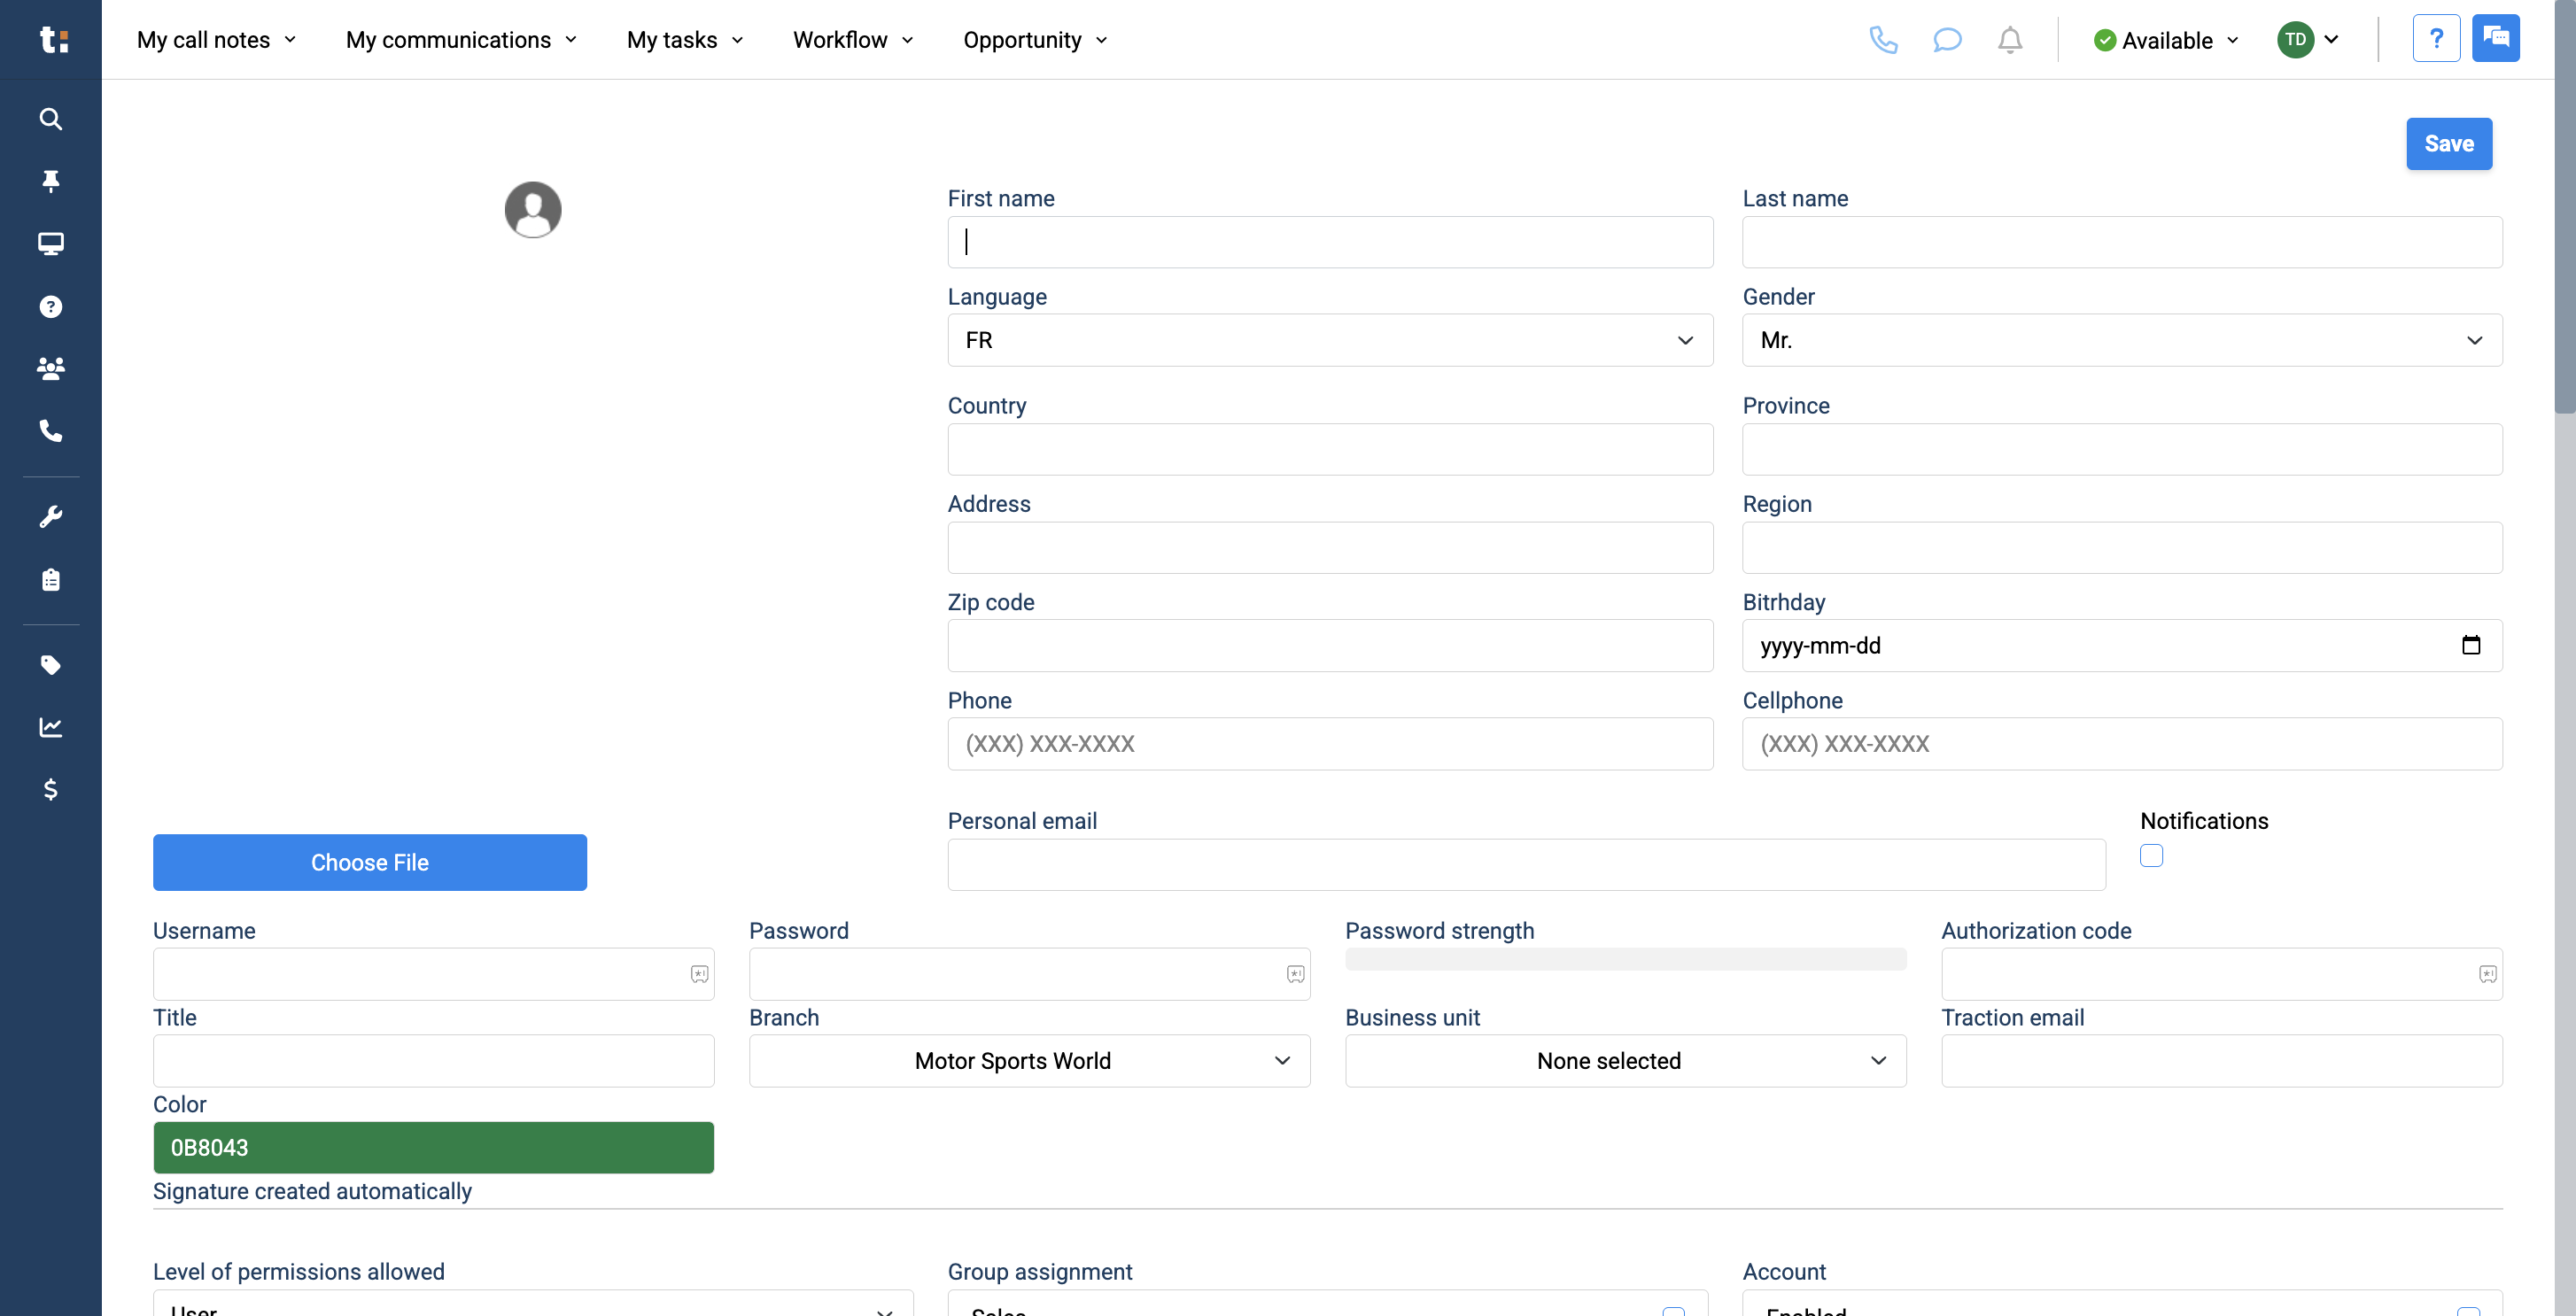This screenshot has height=1316, width=2576.
Task: Open the analytics chart sidebar icon
Action: [x=50, y=727]
